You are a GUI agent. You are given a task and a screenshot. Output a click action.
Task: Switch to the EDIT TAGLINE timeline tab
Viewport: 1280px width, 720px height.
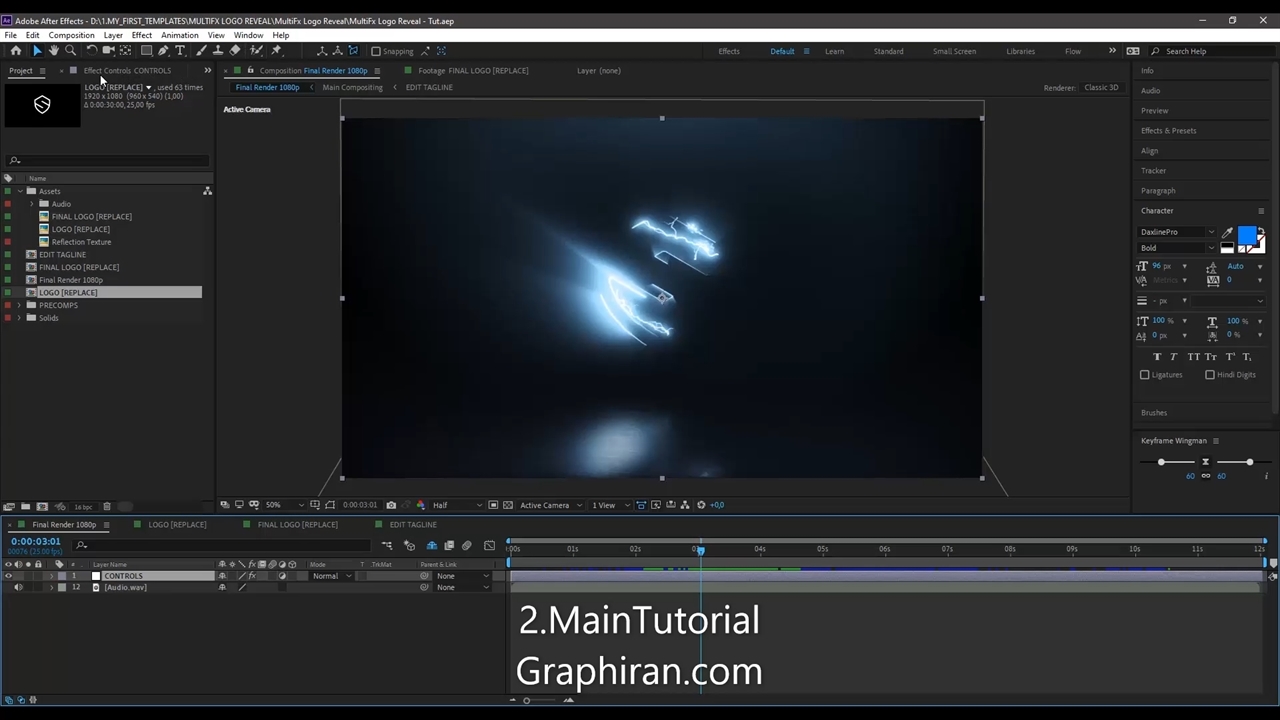click(x=412, y=524)
